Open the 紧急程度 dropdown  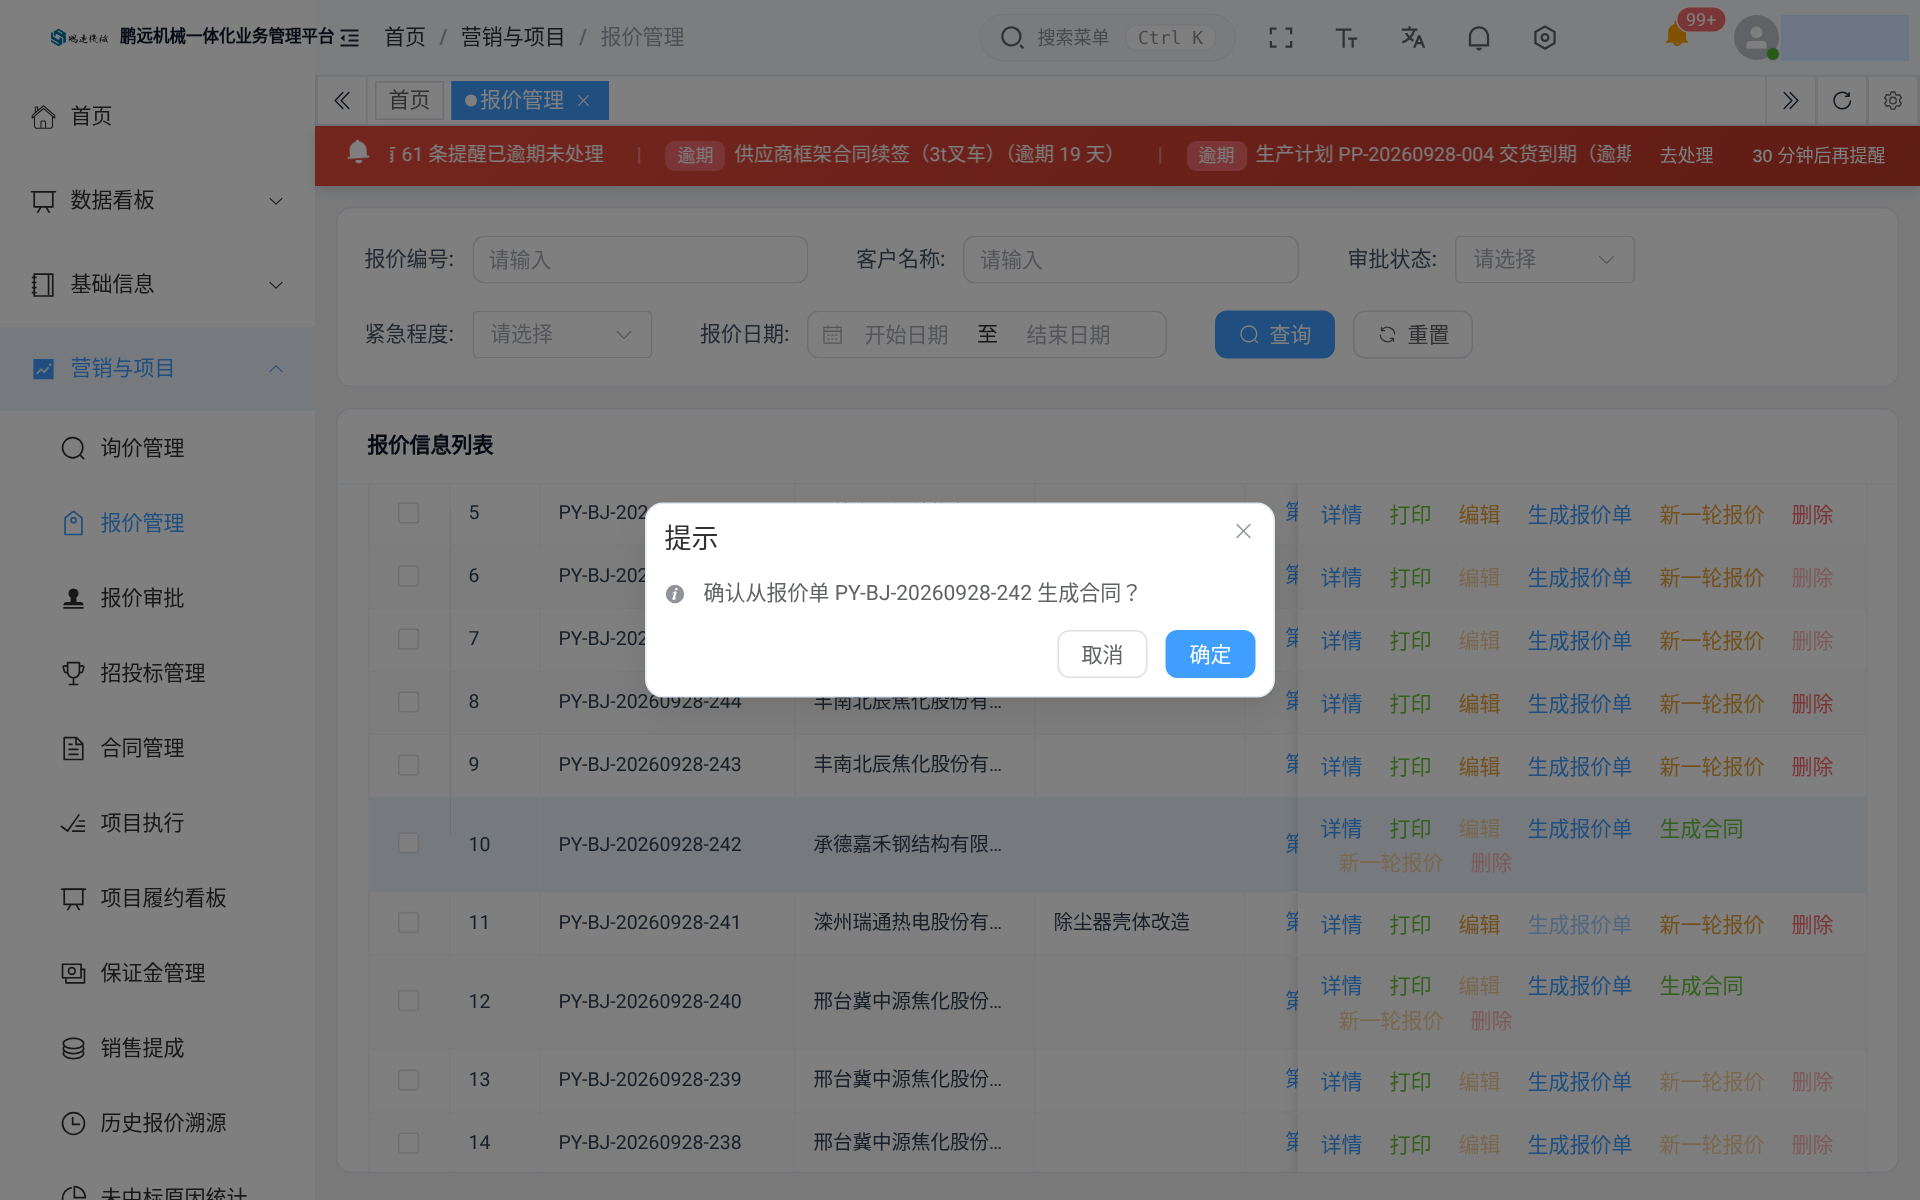coord(562,334)
